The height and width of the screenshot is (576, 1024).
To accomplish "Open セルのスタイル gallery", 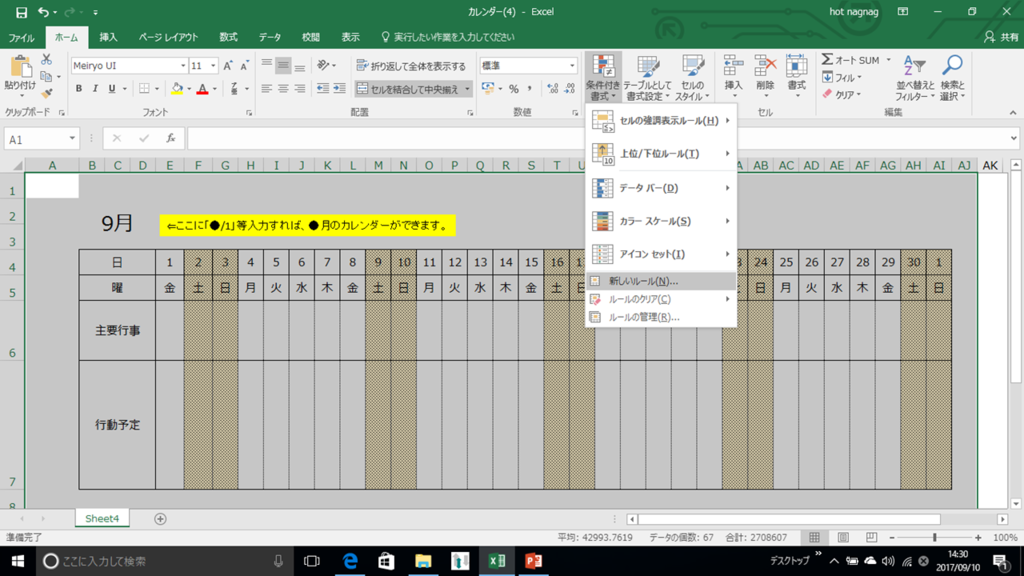I will [692, 77].
